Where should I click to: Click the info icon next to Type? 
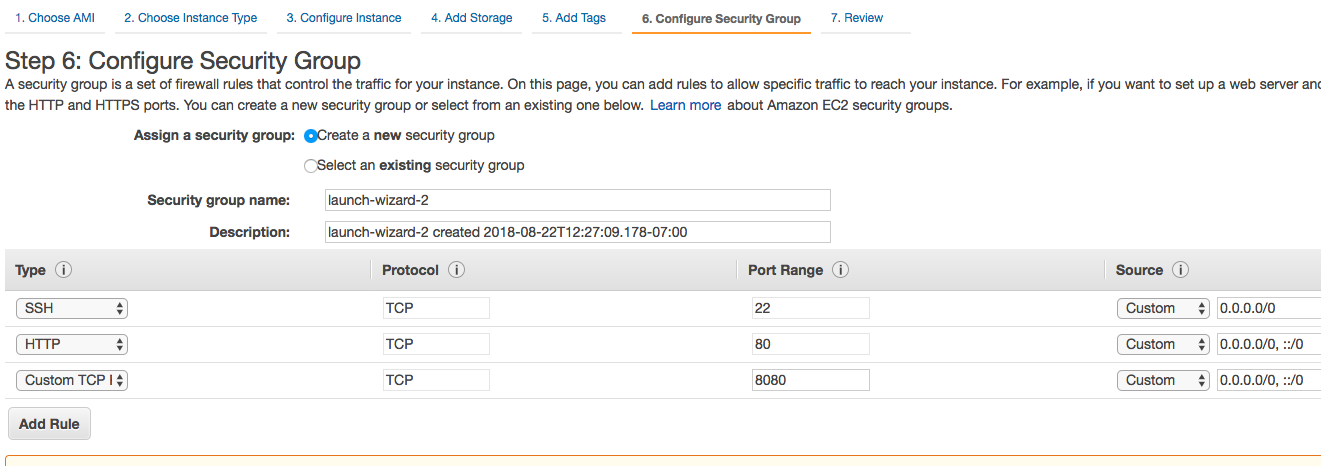[x=64, y=271]
